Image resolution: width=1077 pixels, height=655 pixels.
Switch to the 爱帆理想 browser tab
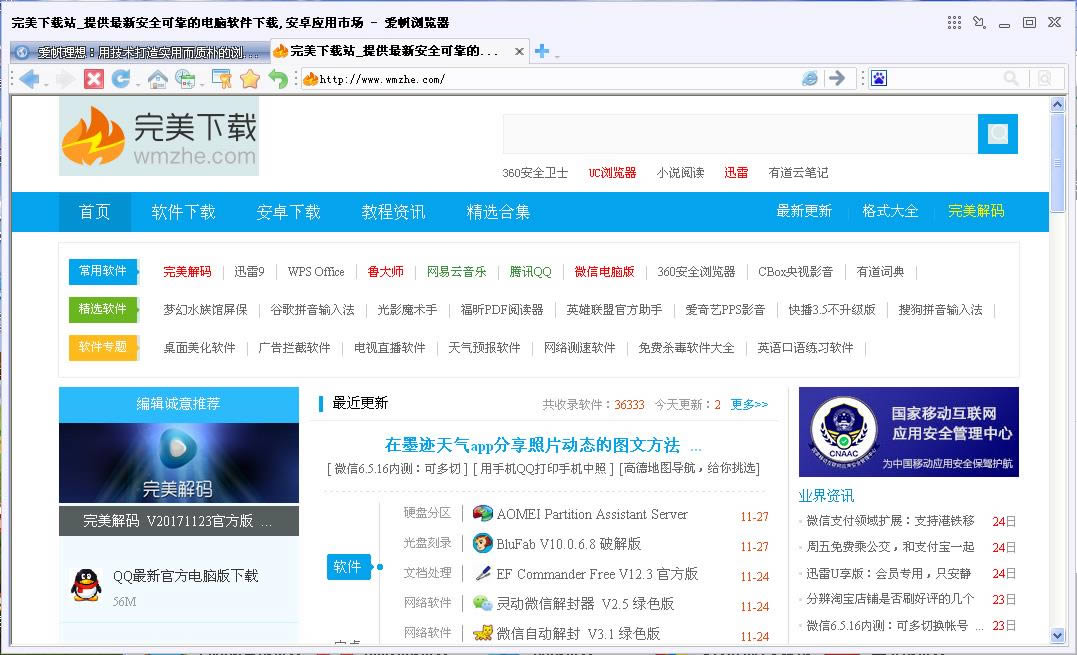[138, 52]
